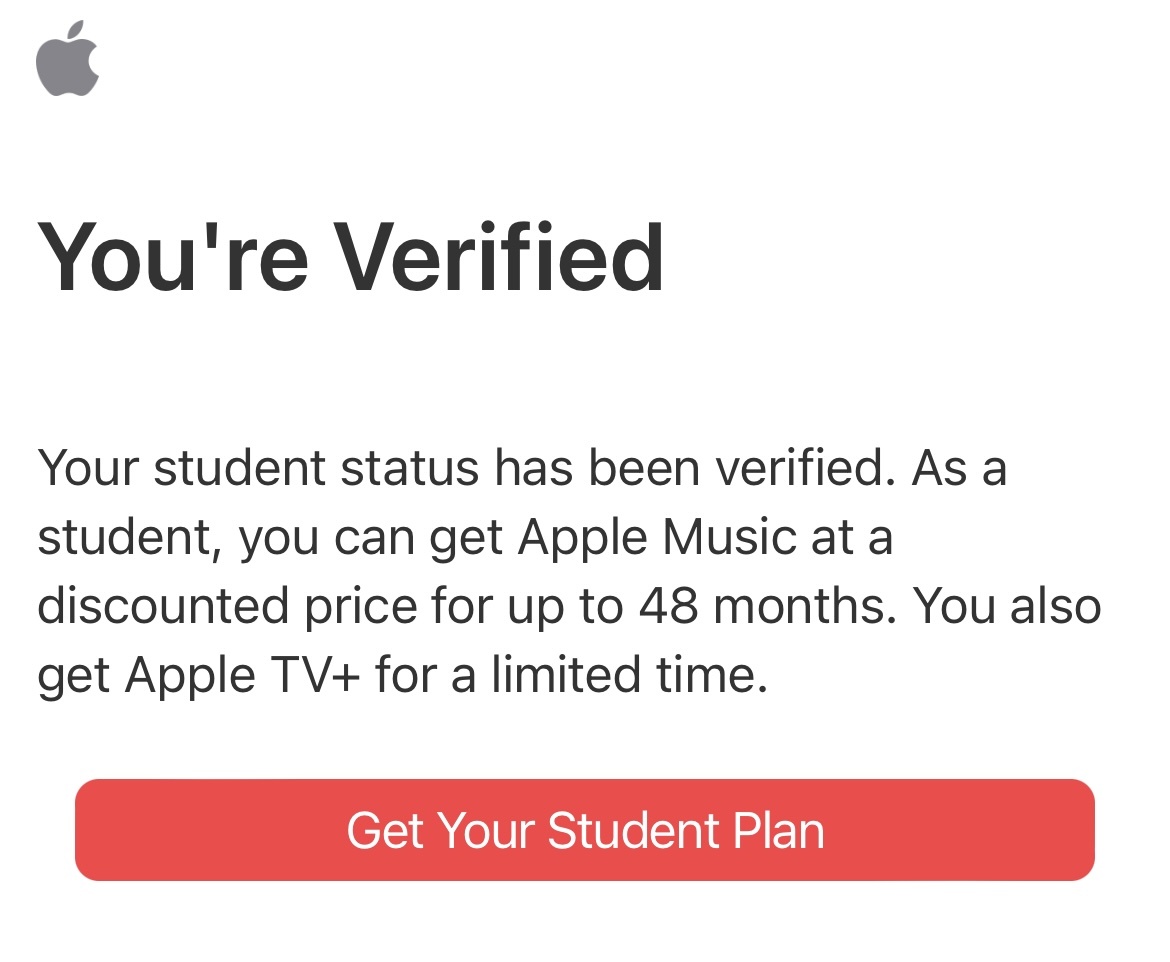Click the "As a" text ending line one
Viewport: 1170px width, 962px height.
click(x=958, y=468)
